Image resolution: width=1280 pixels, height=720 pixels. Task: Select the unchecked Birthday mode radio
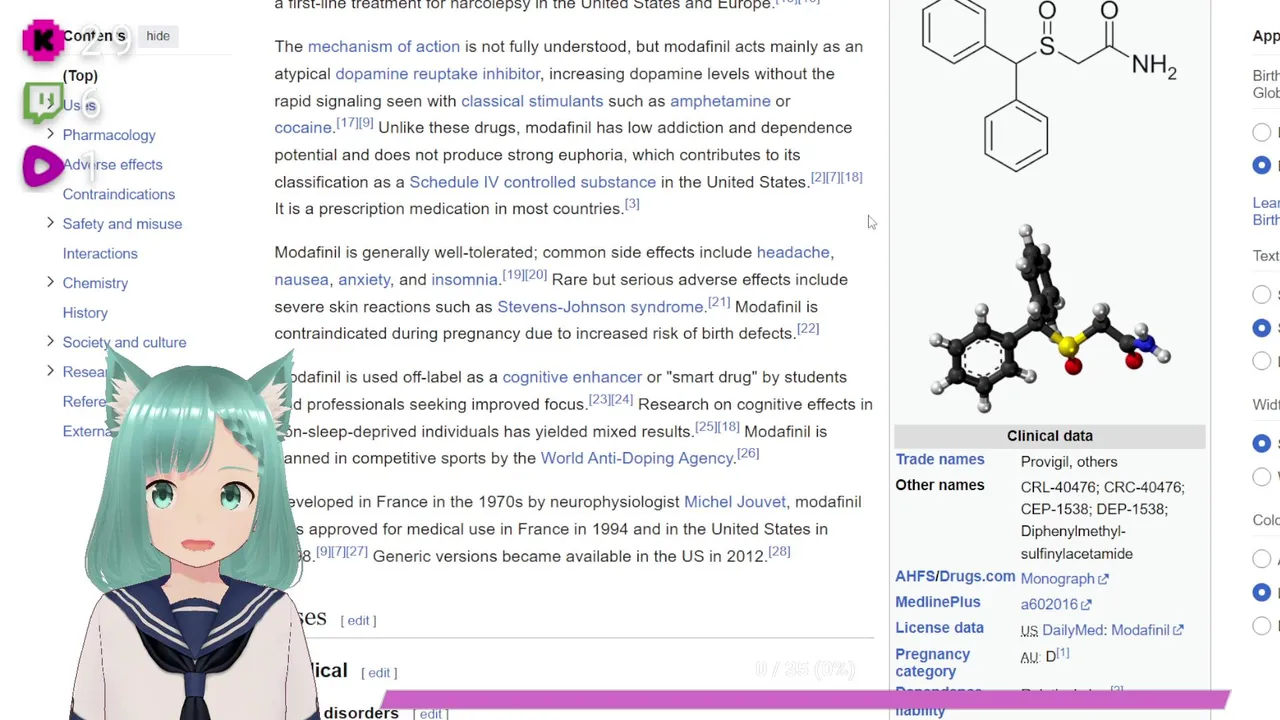pos(1262,132)
